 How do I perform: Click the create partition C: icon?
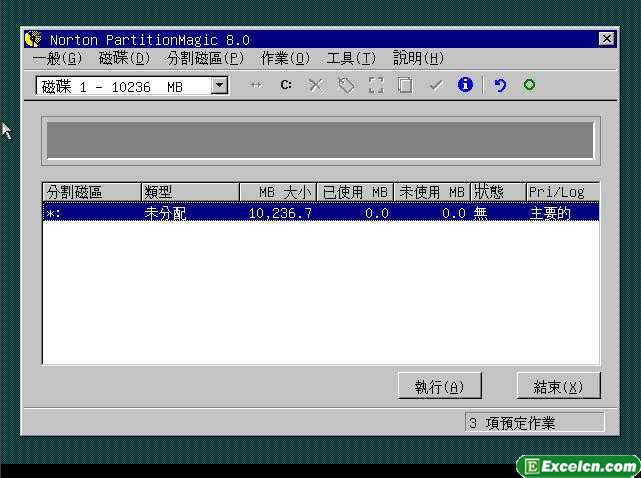point(286,86)
